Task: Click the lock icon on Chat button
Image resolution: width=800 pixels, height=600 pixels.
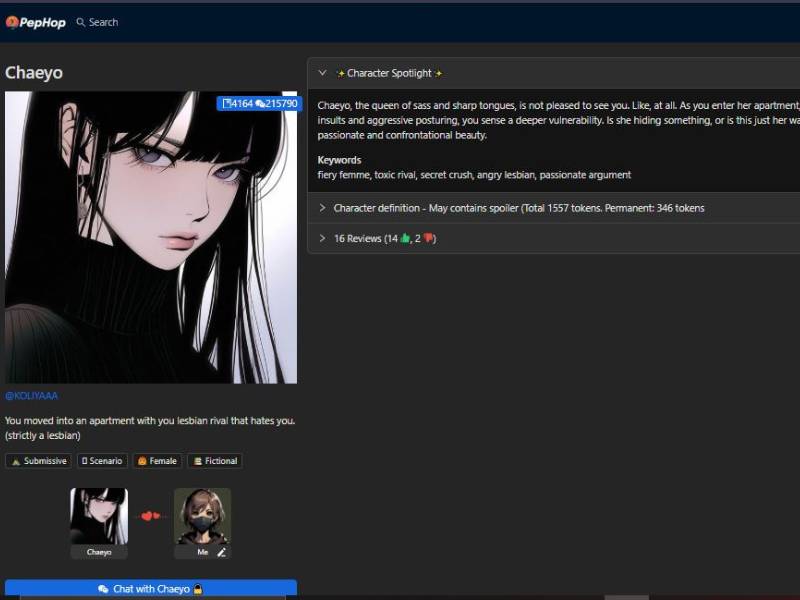Action: (x=198, y=589)
